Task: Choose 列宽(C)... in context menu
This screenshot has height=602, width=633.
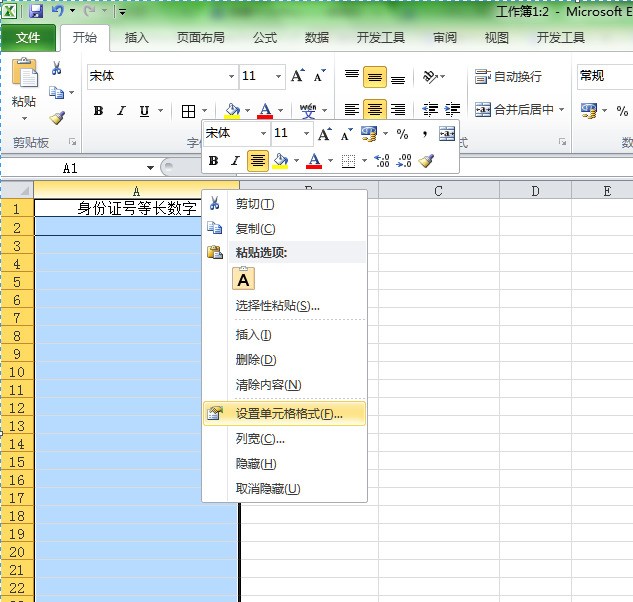Action: click(285, 438)
